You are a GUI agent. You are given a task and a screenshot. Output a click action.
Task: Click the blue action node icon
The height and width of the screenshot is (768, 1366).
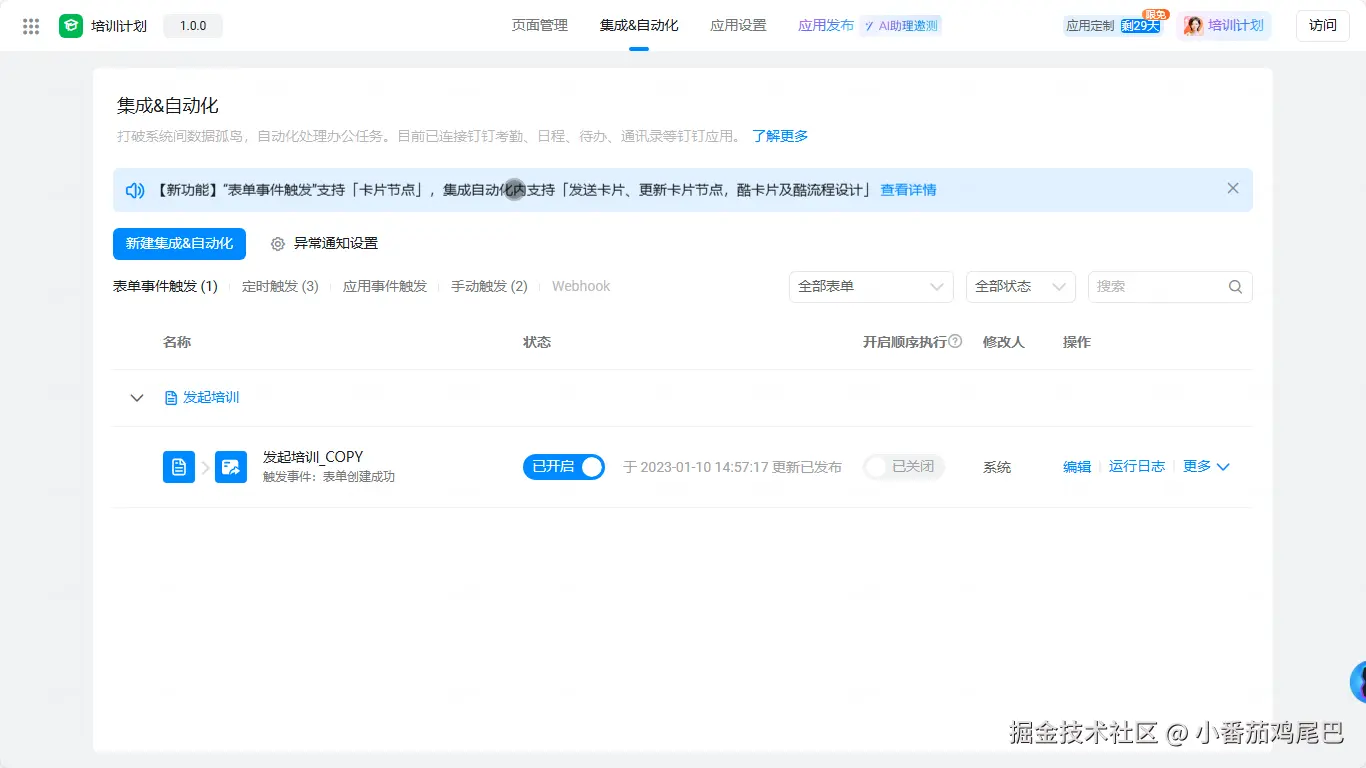pyautogui.click(x=231, y=467)
